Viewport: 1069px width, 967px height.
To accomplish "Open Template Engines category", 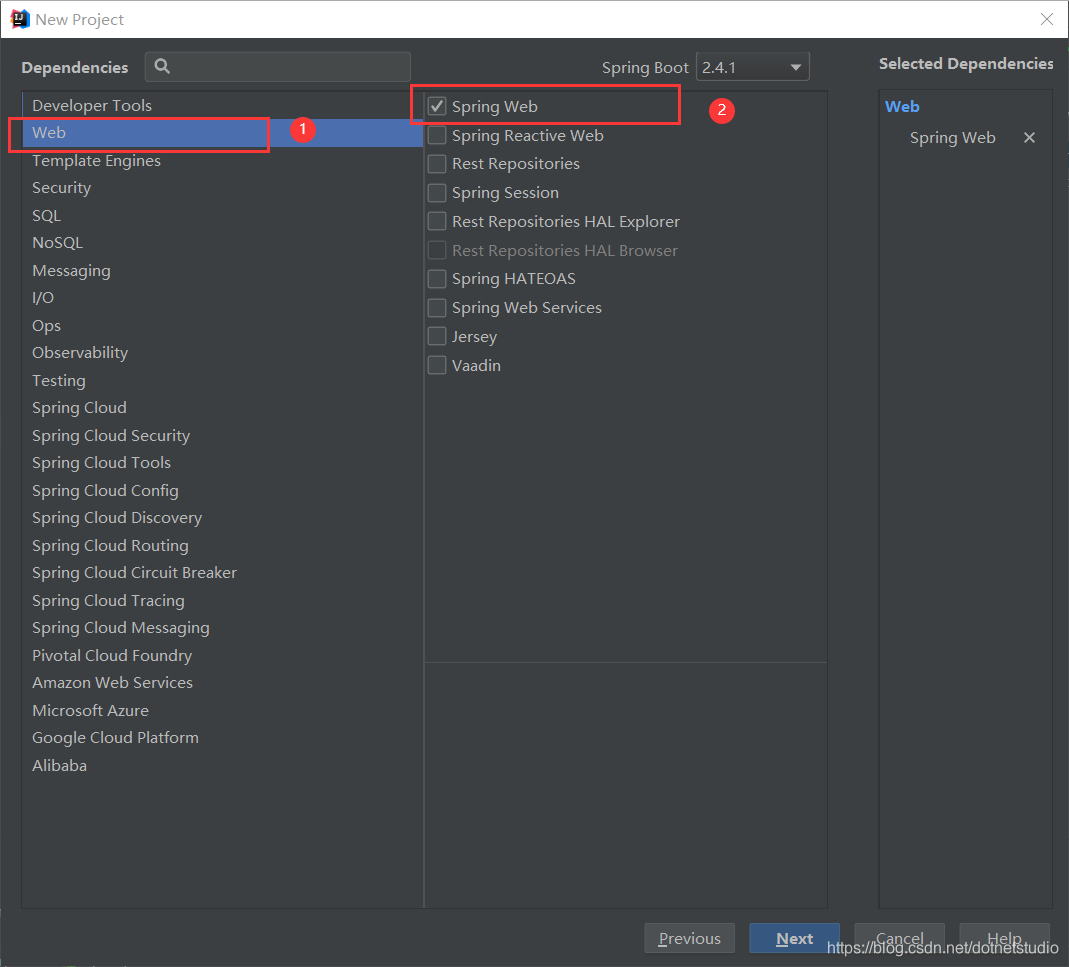I will click(222, 160).
